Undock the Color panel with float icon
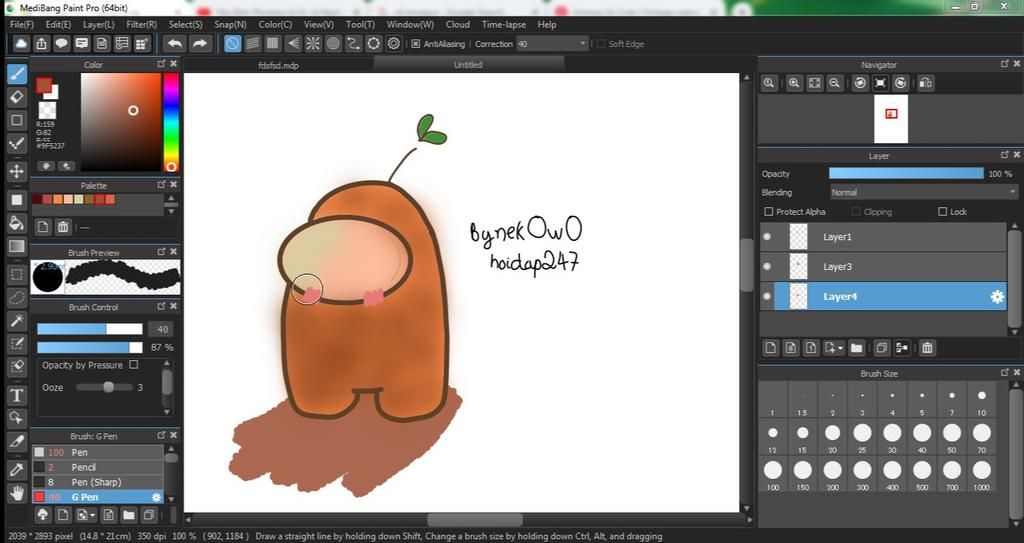The image size is (1024, 543). point(161,64)
